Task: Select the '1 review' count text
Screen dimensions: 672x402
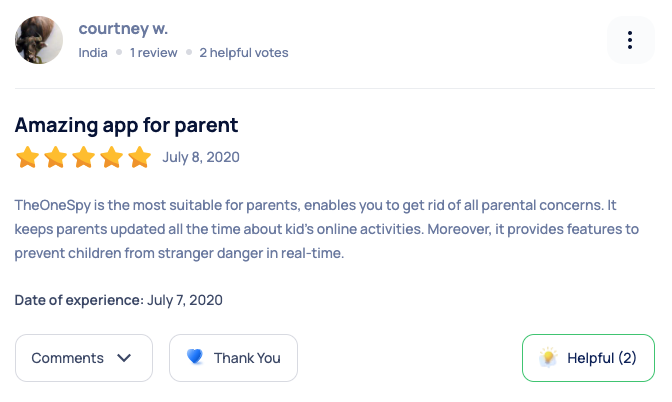Action: [153, 52]
